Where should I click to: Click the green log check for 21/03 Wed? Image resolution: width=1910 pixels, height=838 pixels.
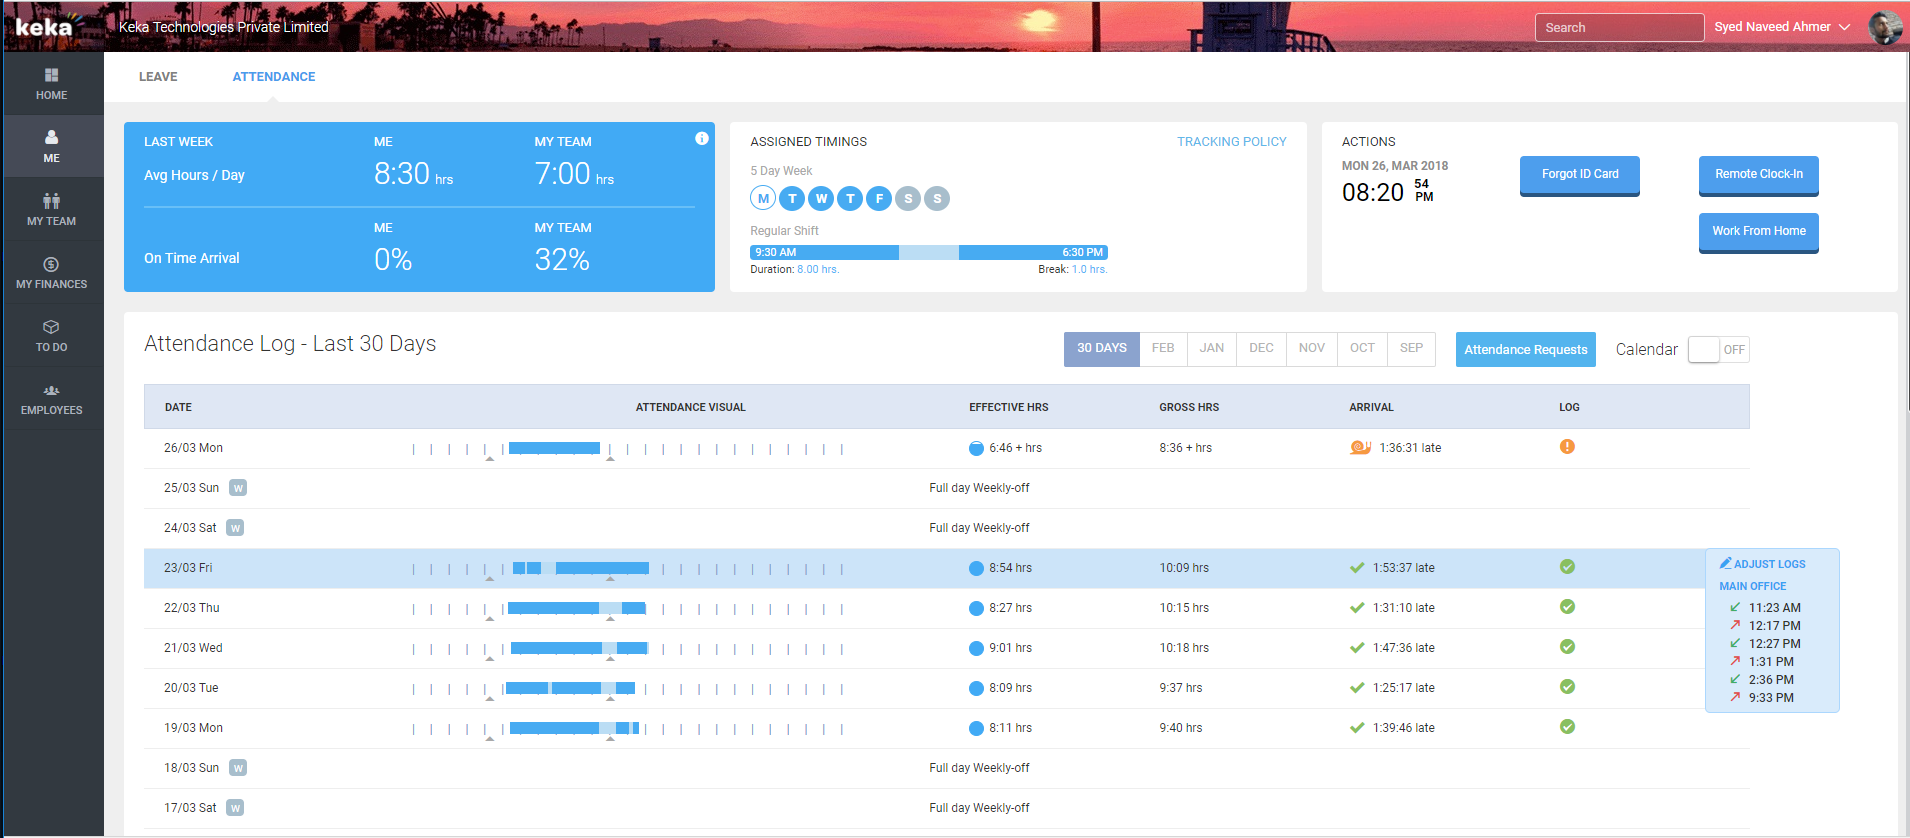[1567, 647]
